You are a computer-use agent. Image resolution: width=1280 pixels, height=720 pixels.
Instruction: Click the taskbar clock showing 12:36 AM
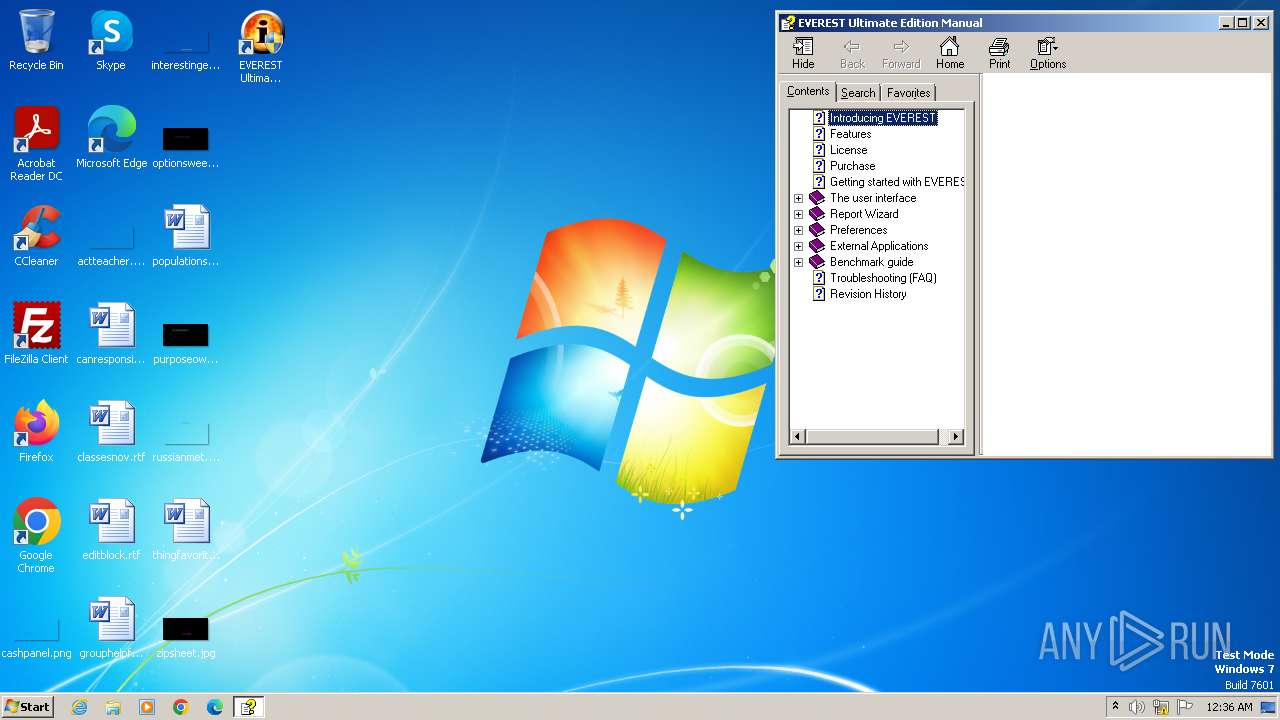[x=1229, y=707]
